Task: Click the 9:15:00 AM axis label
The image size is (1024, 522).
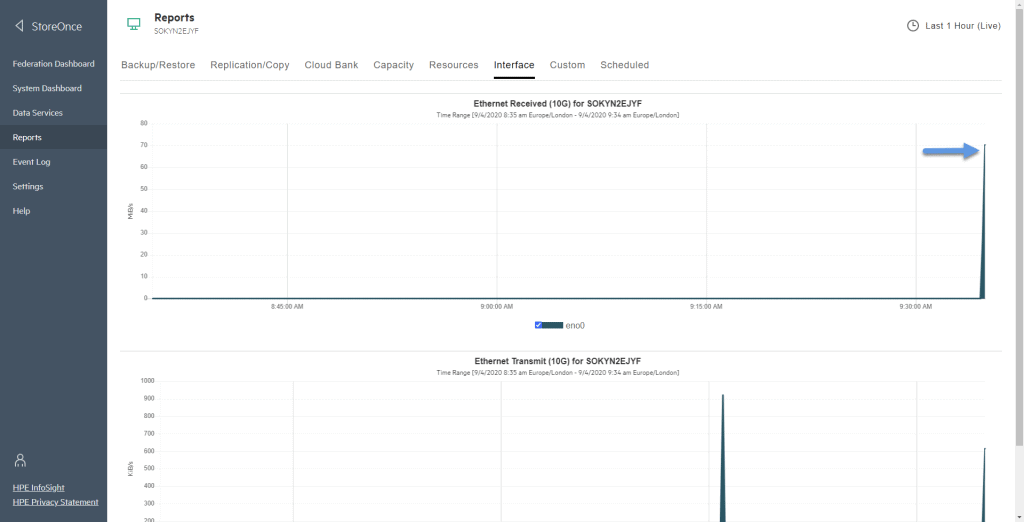Action: pyautogui.click(x=707, y=306)
